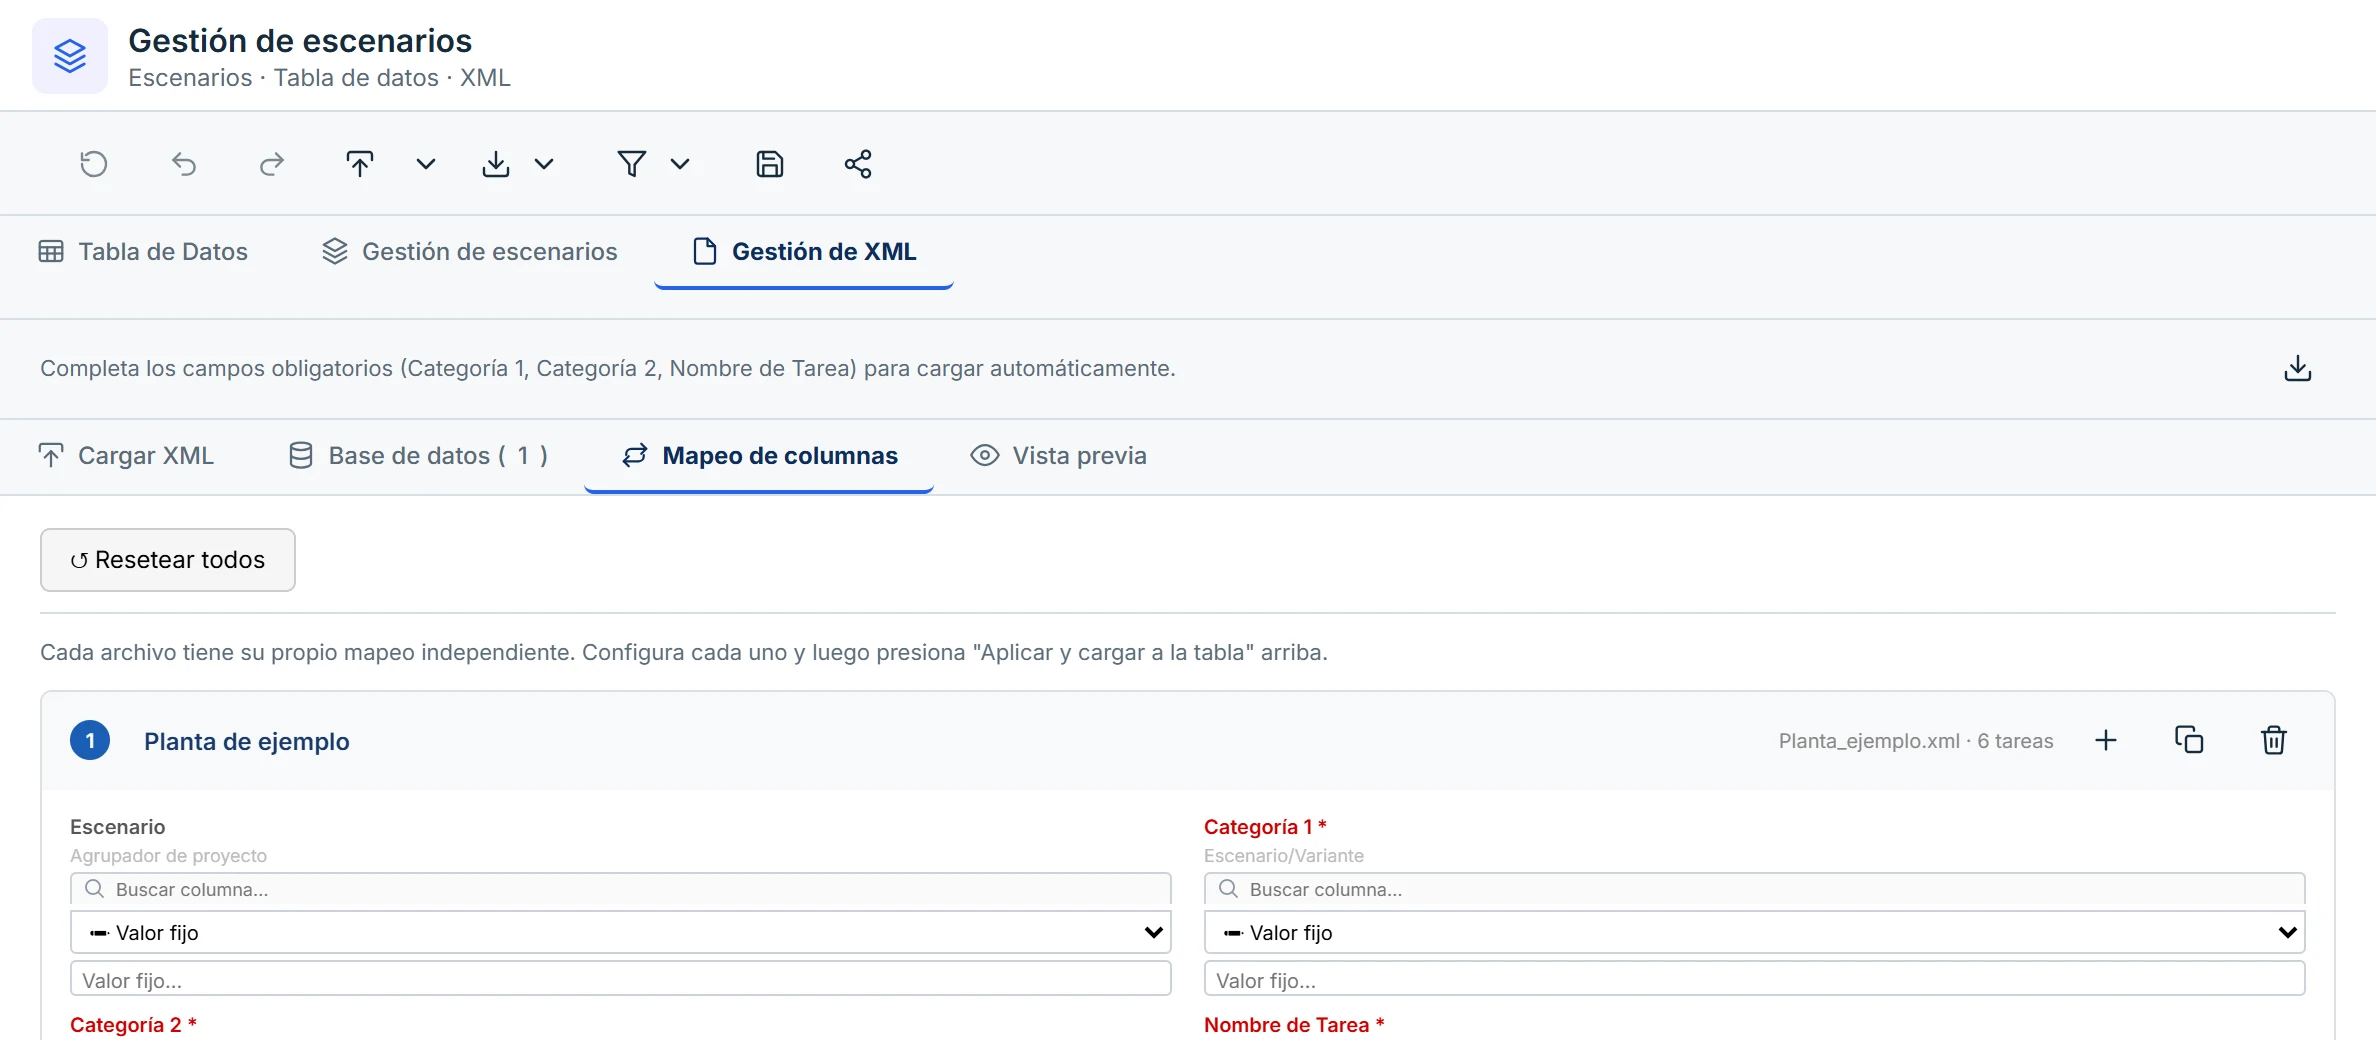Viewport: 2376px width, 1040px height.
Task: Click the filter funnel icon
Action: 632,164
